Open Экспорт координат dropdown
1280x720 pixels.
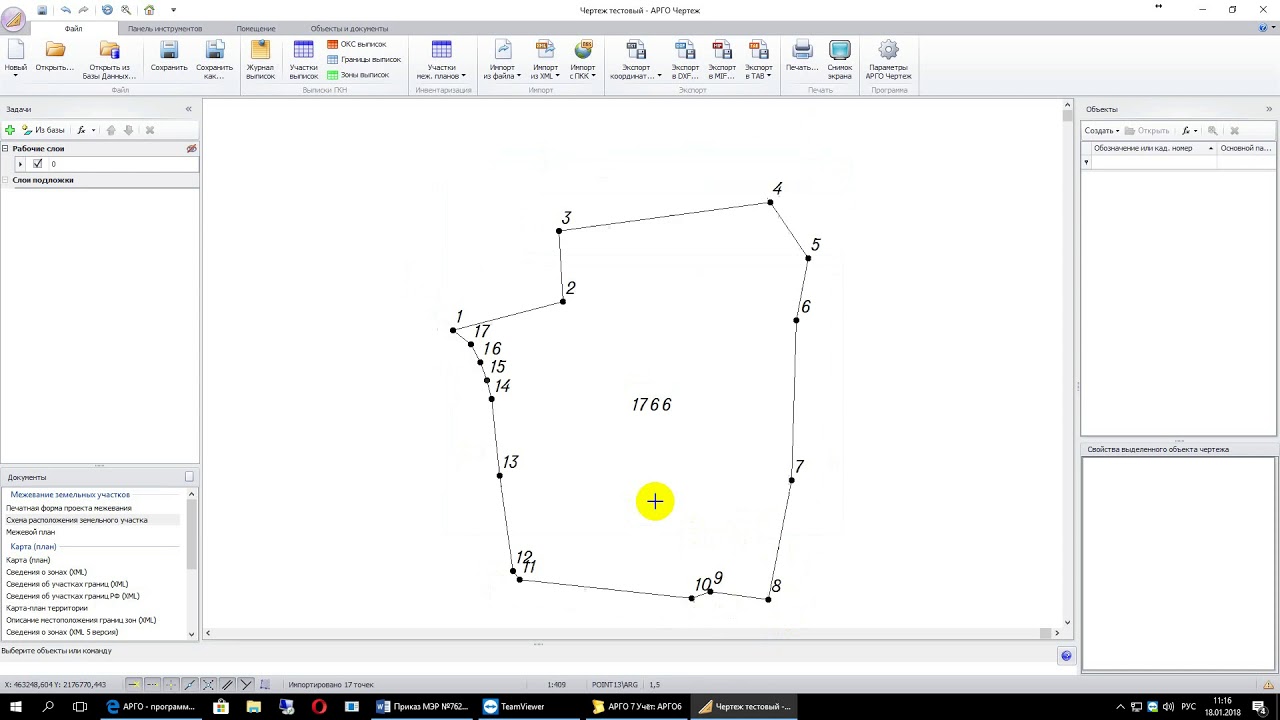(636, 59)
